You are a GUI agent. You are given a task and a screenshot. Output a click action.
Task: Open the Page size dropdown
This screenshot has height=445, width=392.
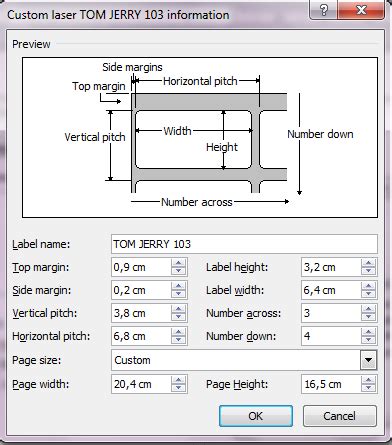368,360
